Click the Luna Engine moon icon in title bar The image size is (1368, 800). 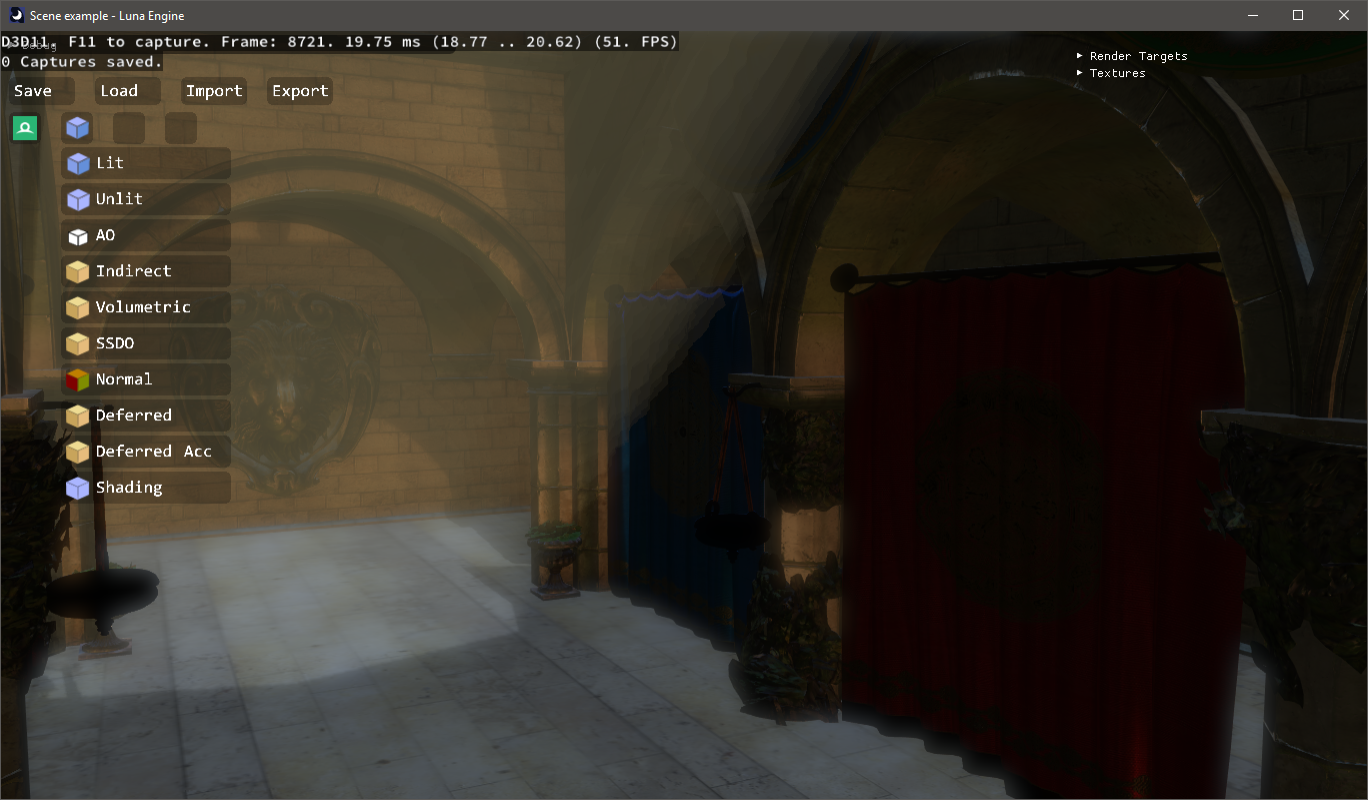[16, 15]
